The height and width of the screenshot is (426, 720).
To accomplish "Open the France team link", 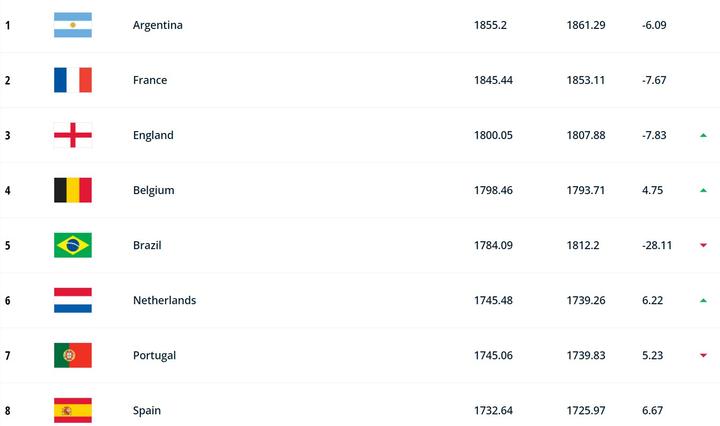I will [150, 80].
